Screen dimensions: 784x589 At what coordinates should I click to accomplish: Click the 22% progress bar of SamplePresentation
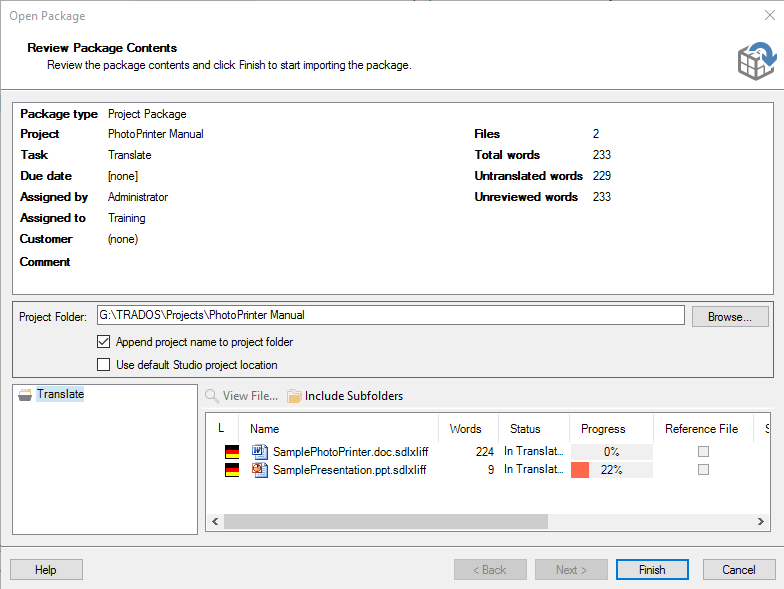pyautogui.click(x=612, y=470)
